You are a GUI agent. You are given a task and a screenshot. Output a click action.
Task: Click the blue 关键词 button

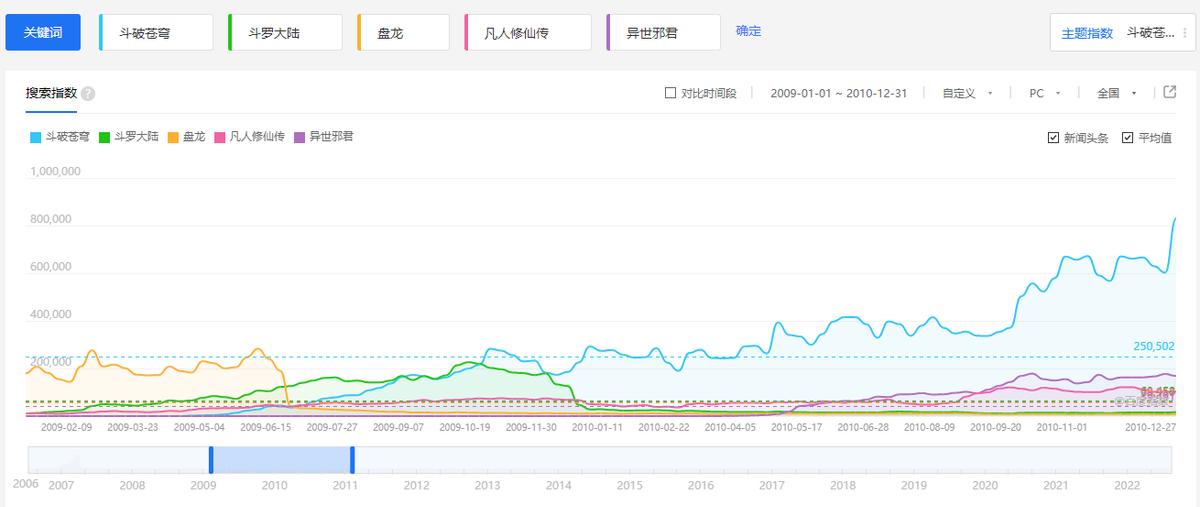[x=43, y=32]
